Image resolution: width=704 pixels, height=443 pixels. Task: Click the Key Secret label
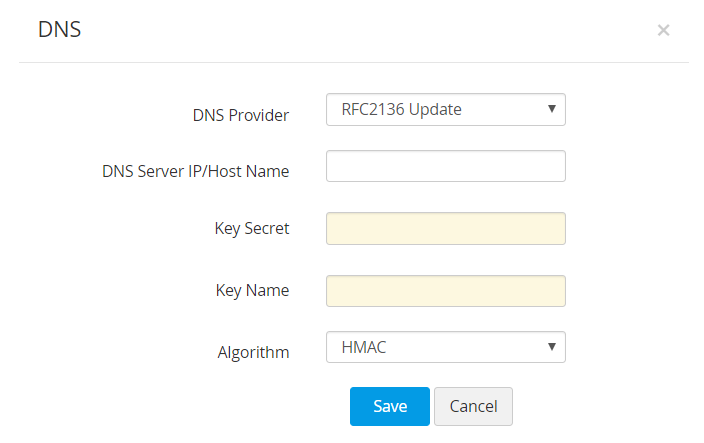(x=252, y=228)
